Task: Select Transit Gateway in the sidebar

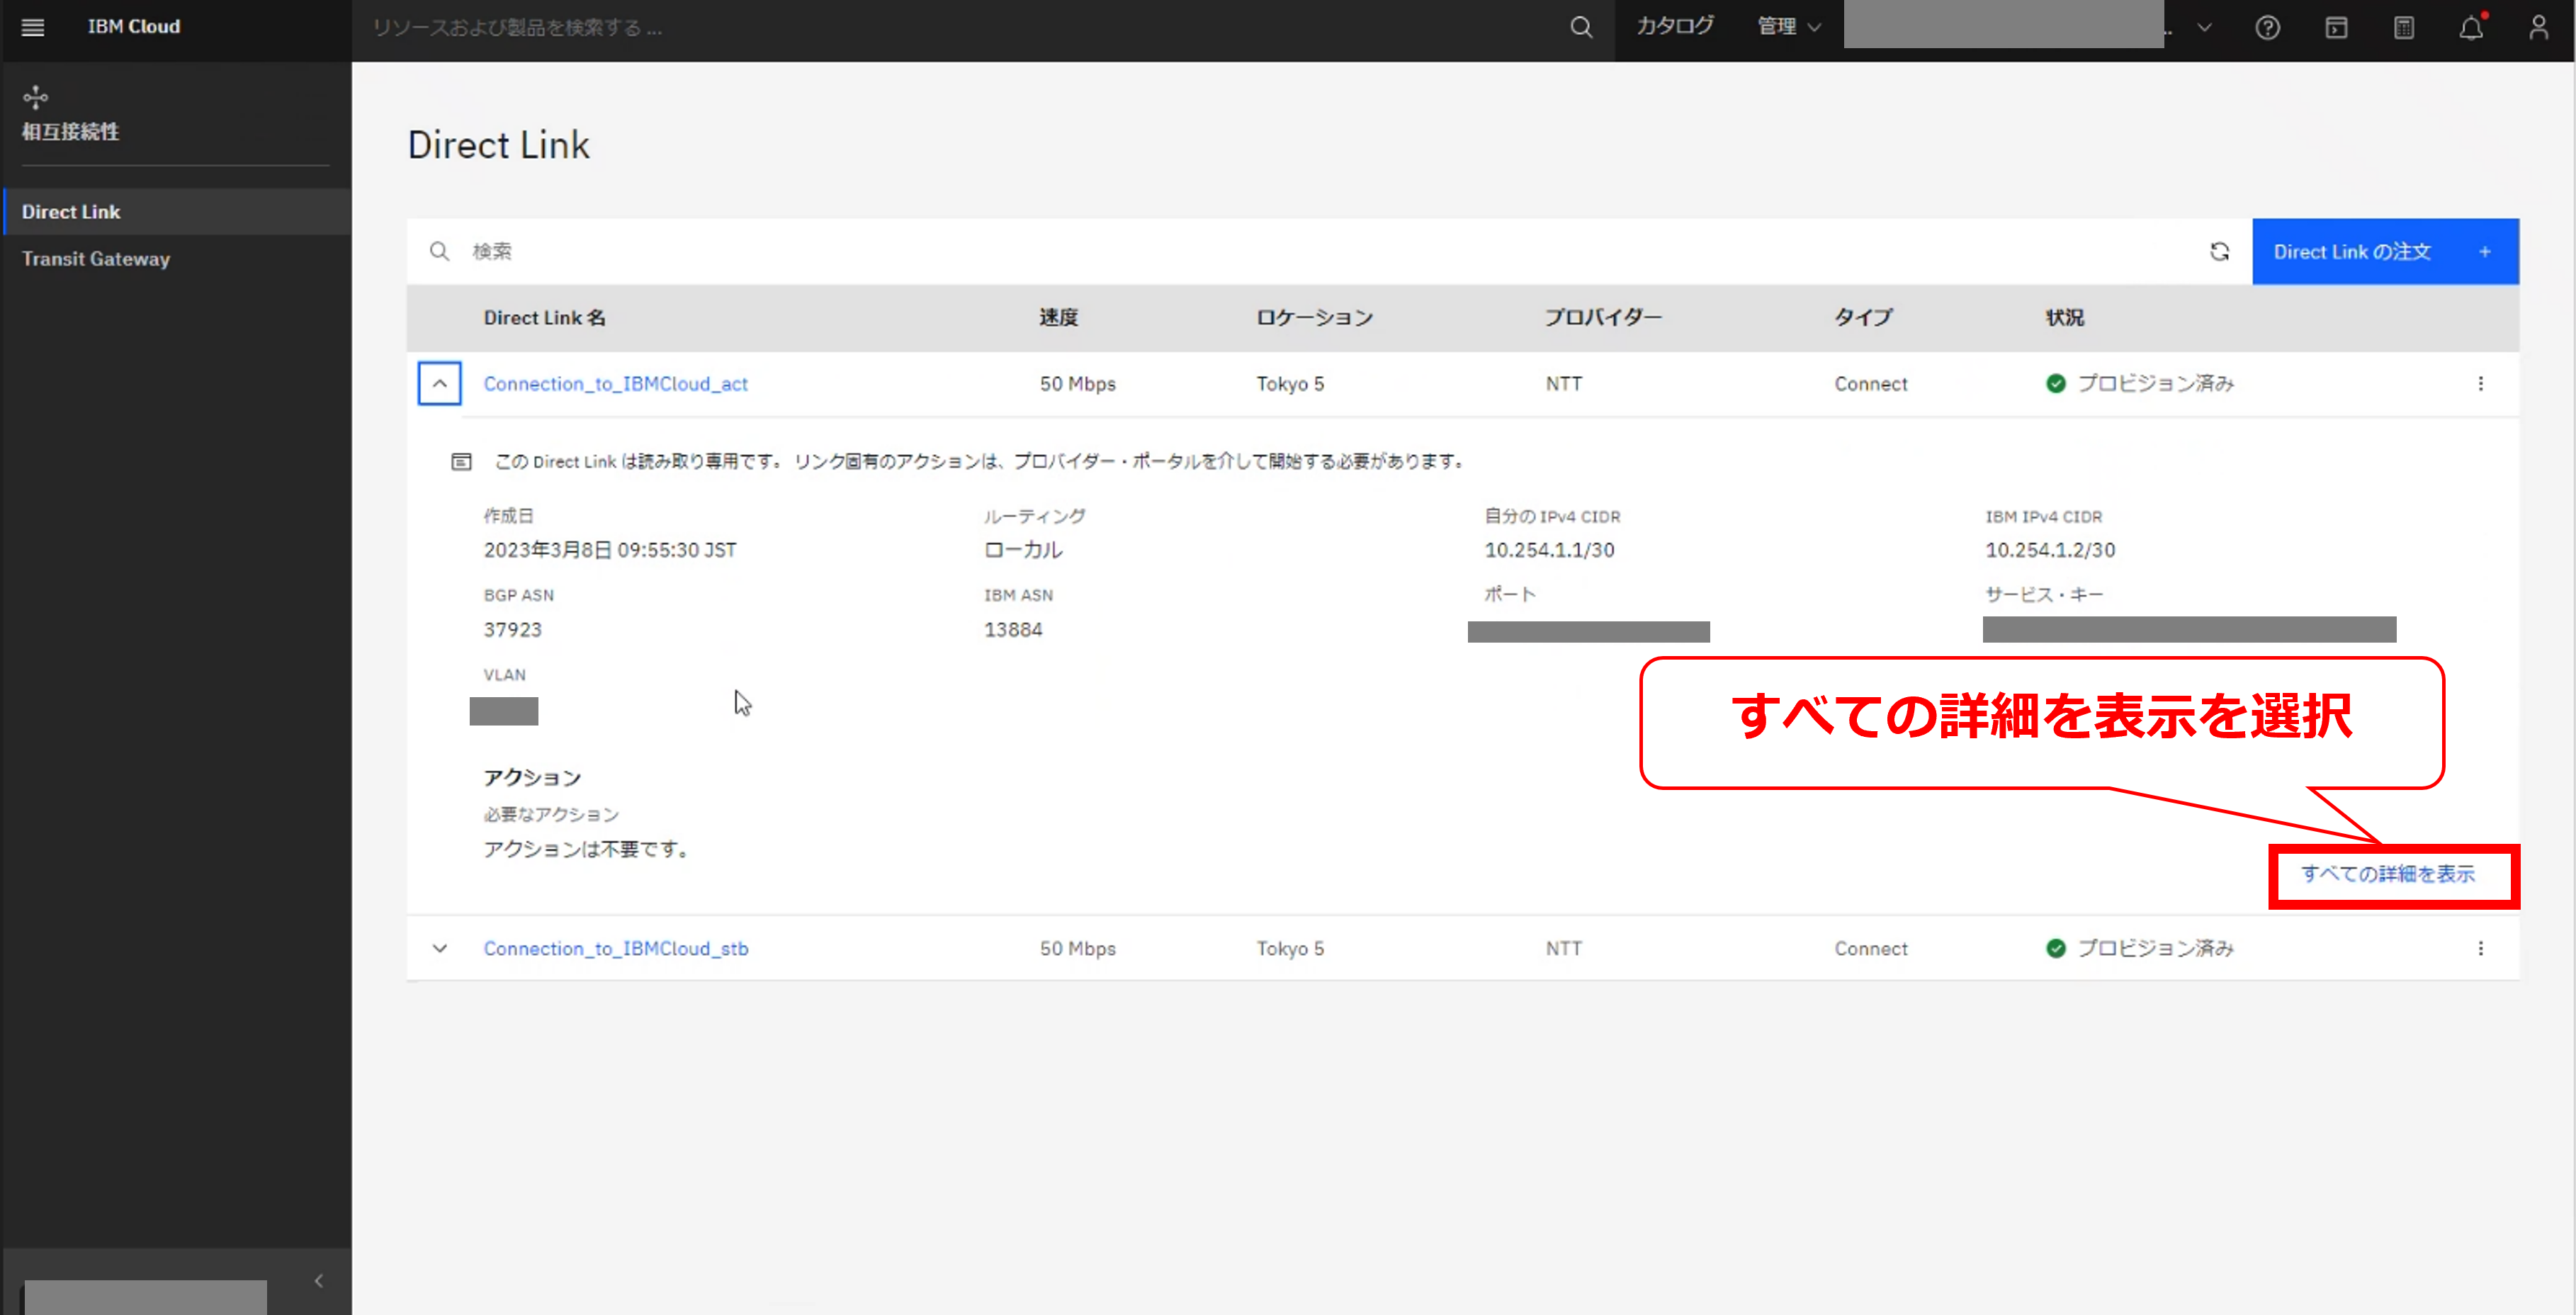Action: pyautogui.click(x=96, y=258)
